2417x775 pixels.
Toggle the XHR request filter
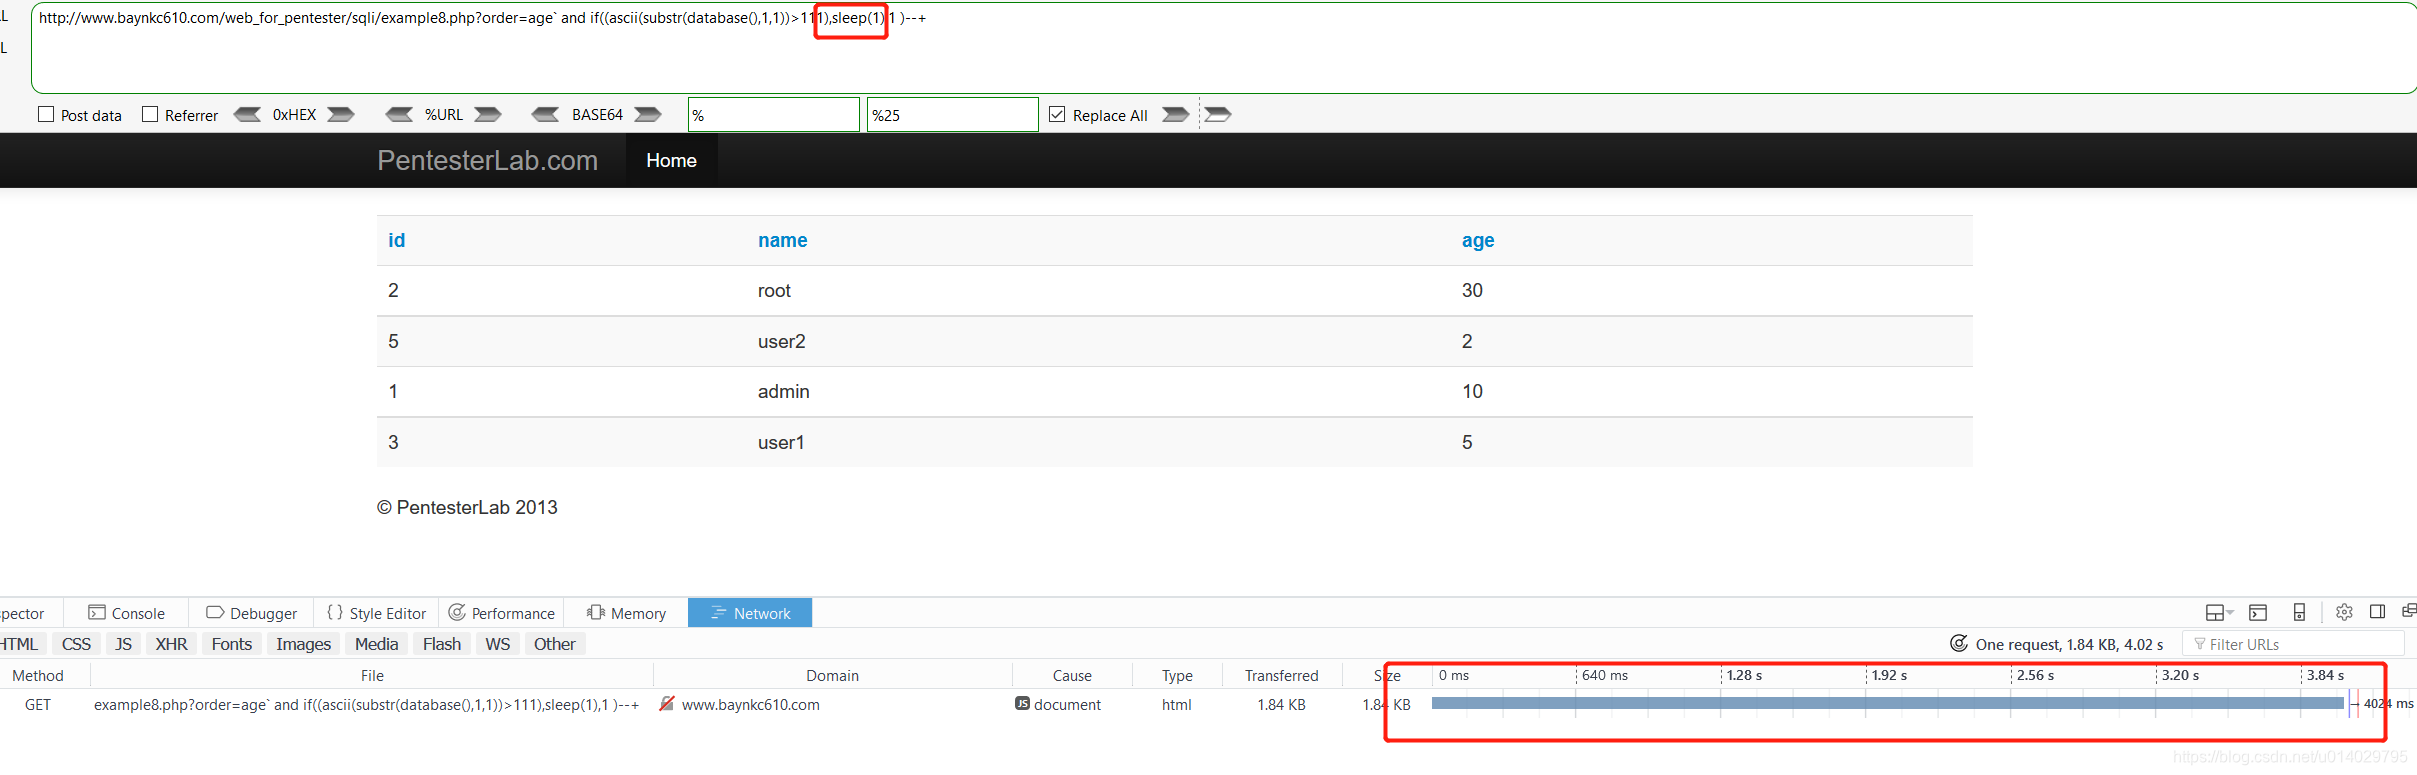(171, 644)
